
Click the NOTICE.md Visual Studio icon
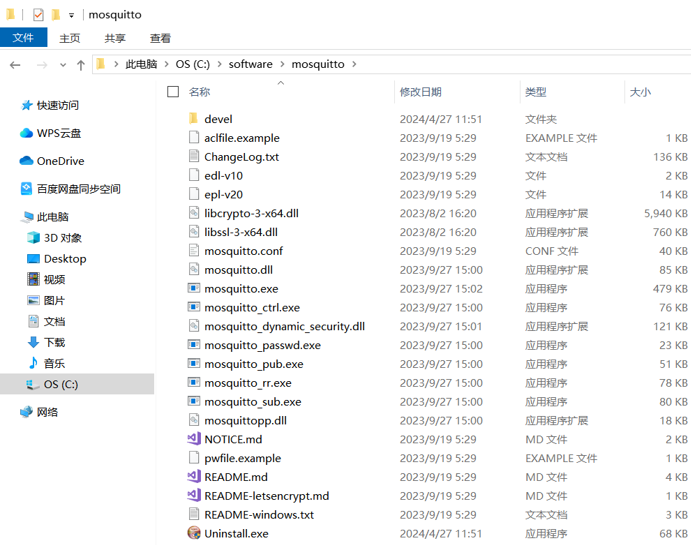click(194, 439)
